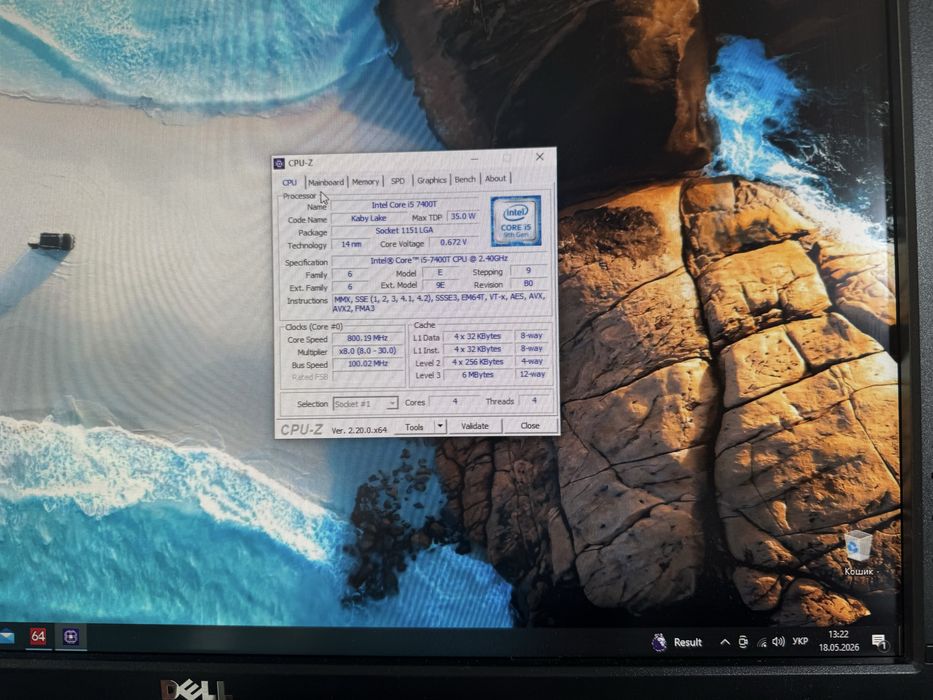
Task: Select the SPD tab
Action: click(x=397, y=180)
